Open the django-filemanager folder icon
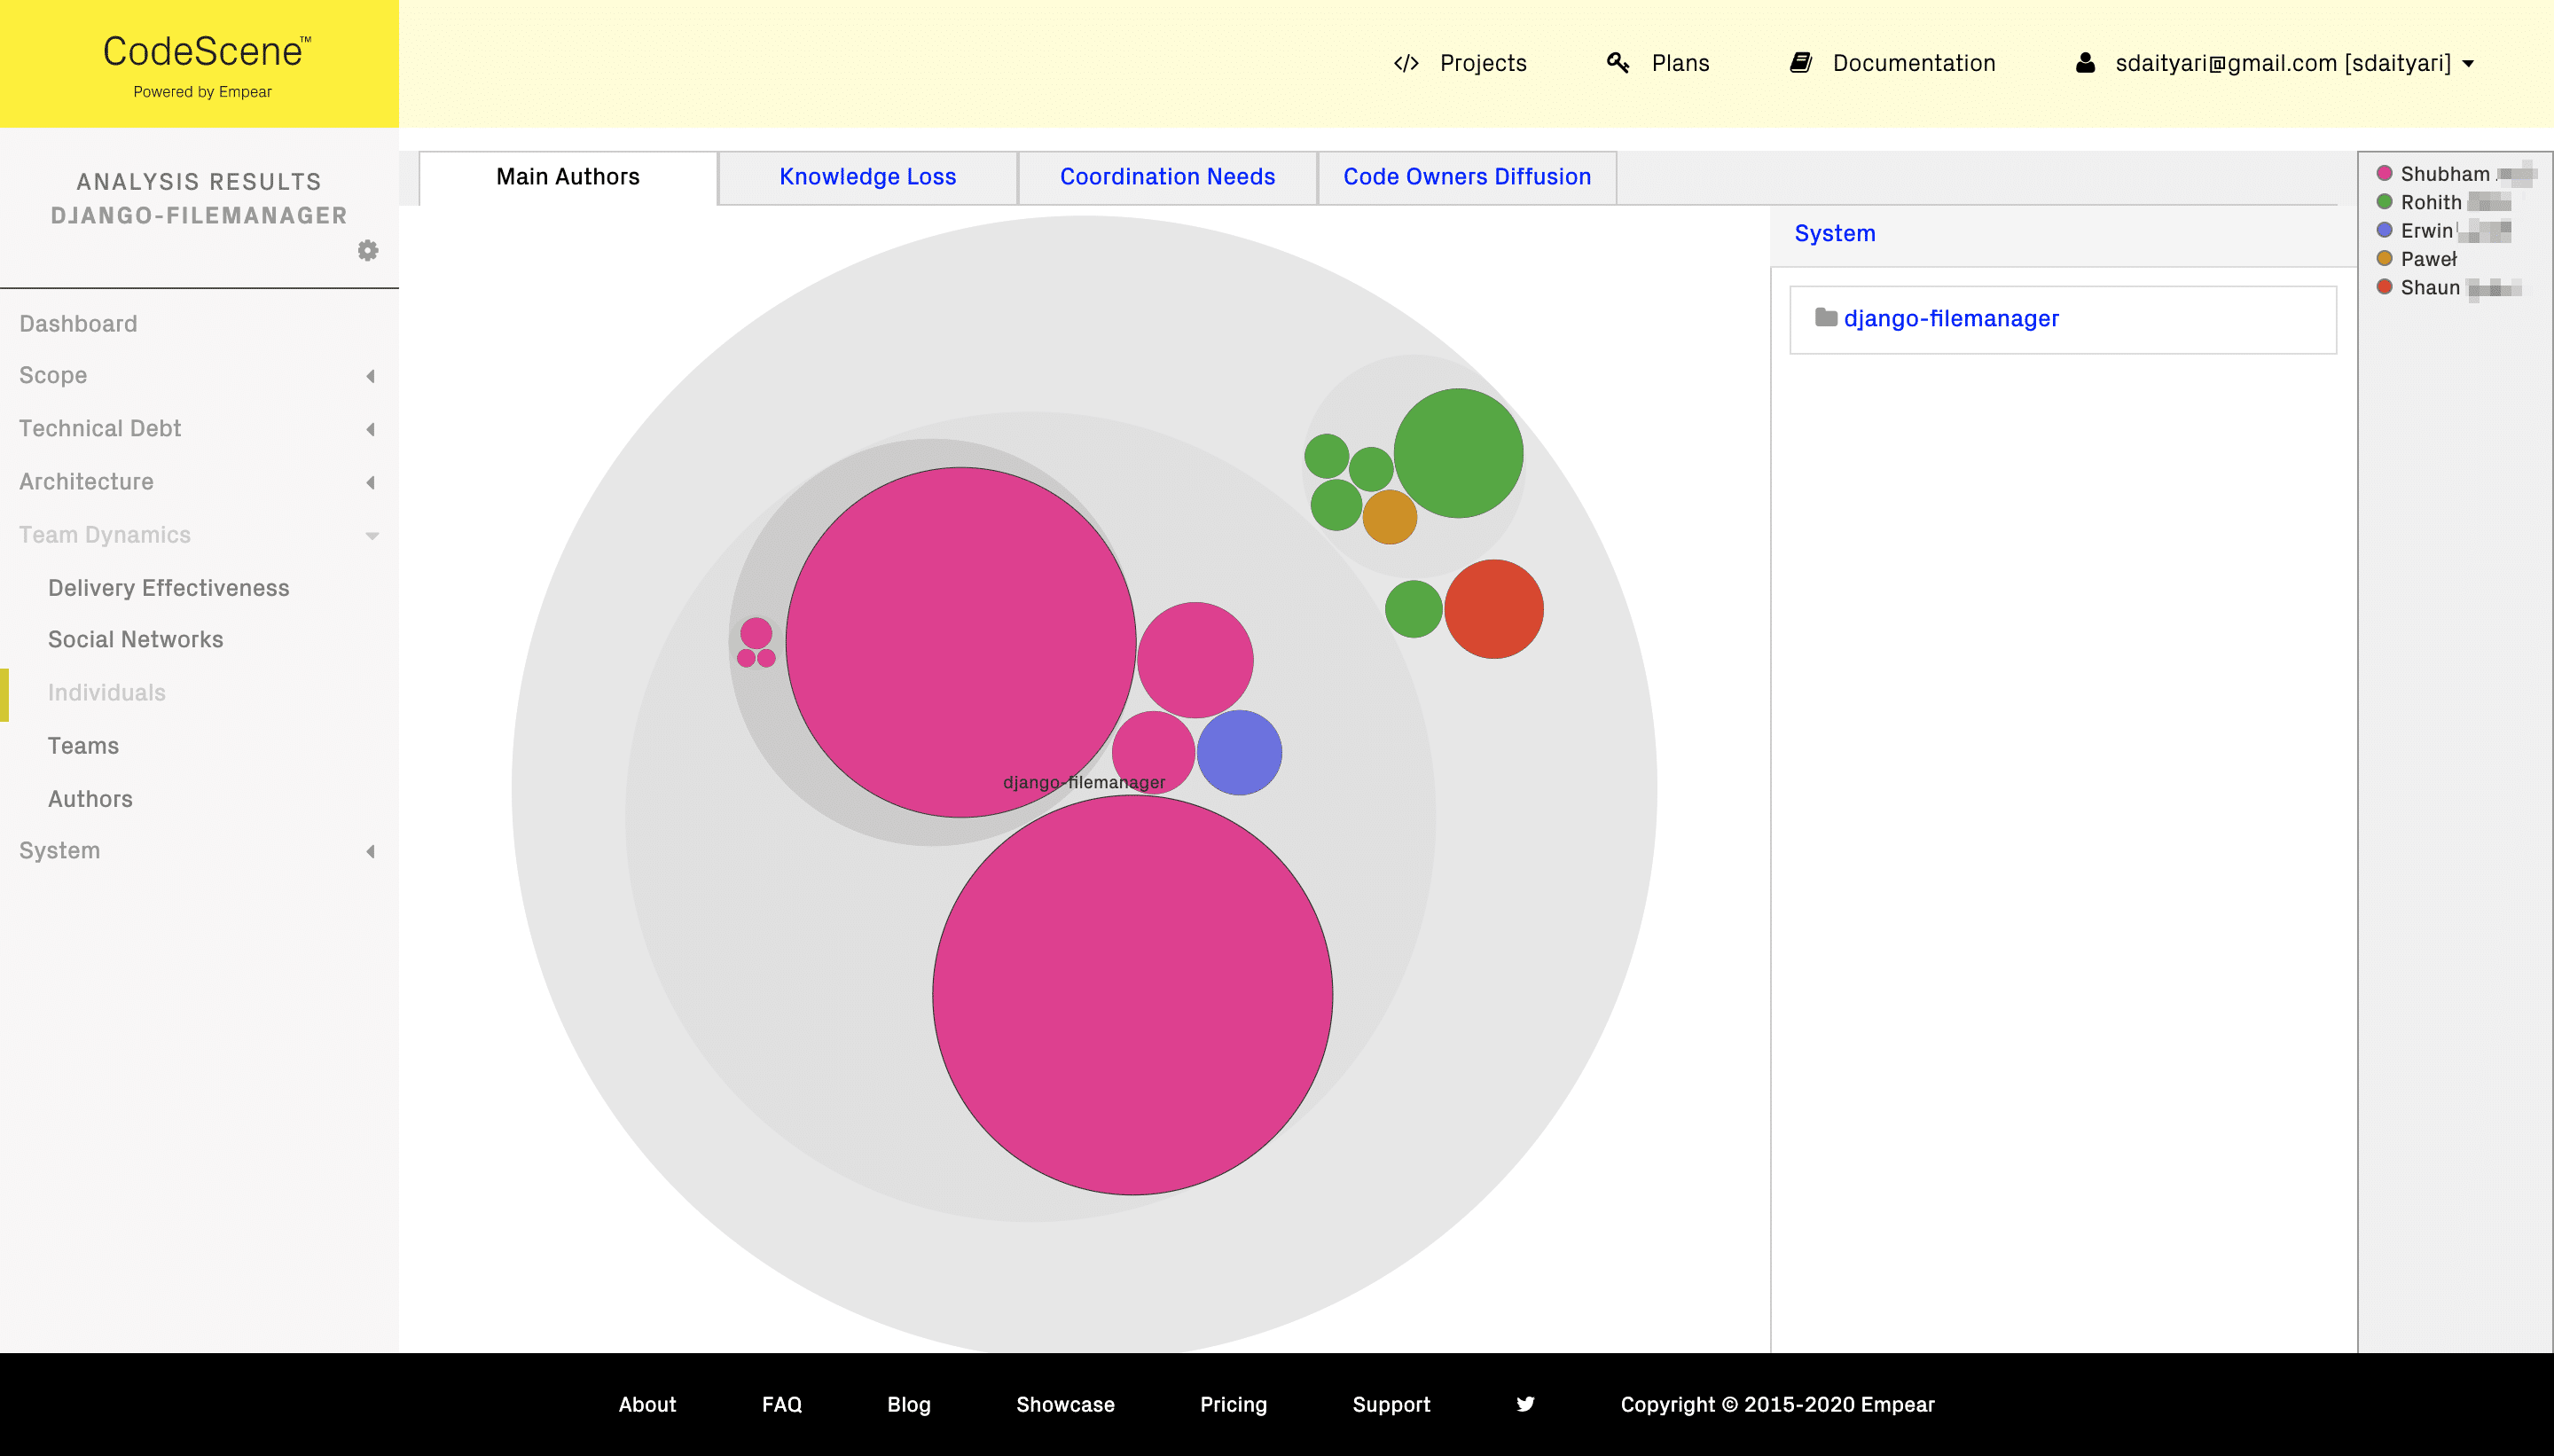Viewport: 2554px width, 1456px height. 1826,317
